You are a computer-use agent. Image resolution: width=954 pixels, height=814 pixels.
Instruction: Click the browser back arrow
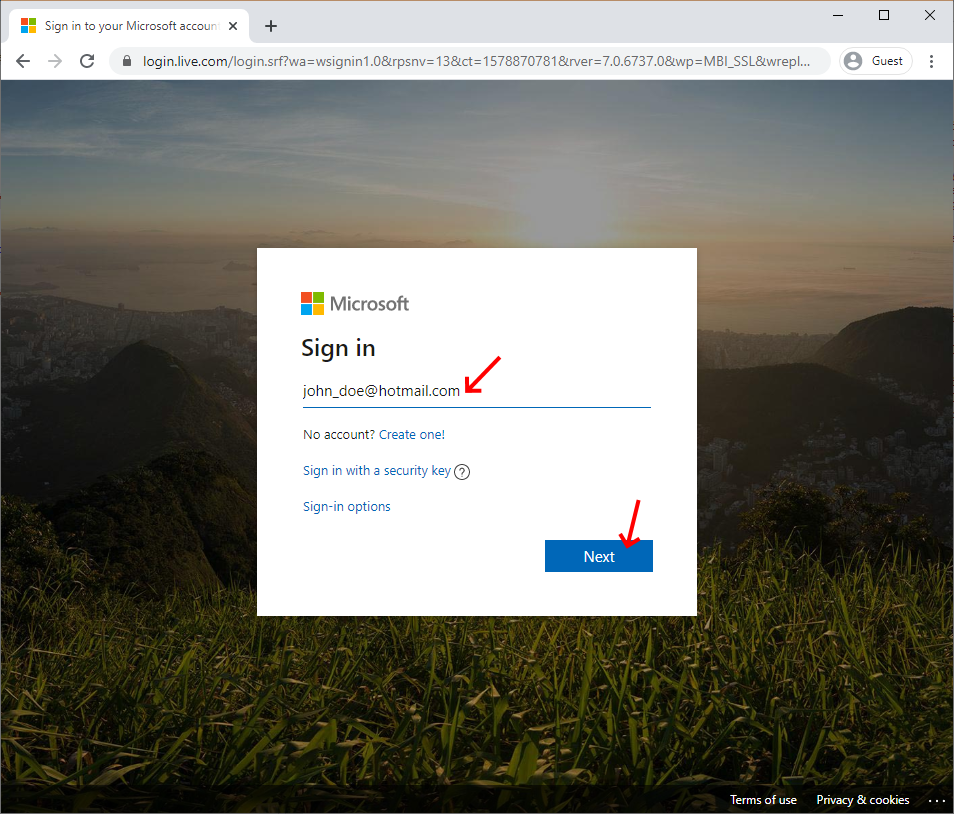coord(23,61)
